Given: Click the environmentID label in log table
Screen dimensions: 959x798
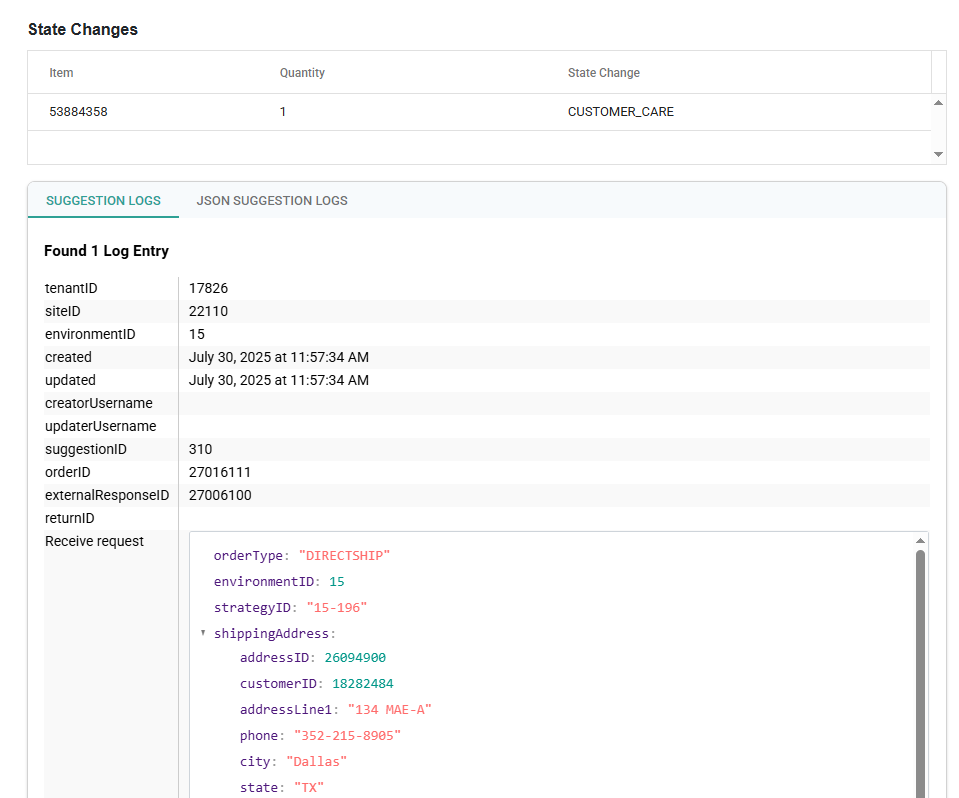Looking at the screenshot, I should (x=90, y=334).
